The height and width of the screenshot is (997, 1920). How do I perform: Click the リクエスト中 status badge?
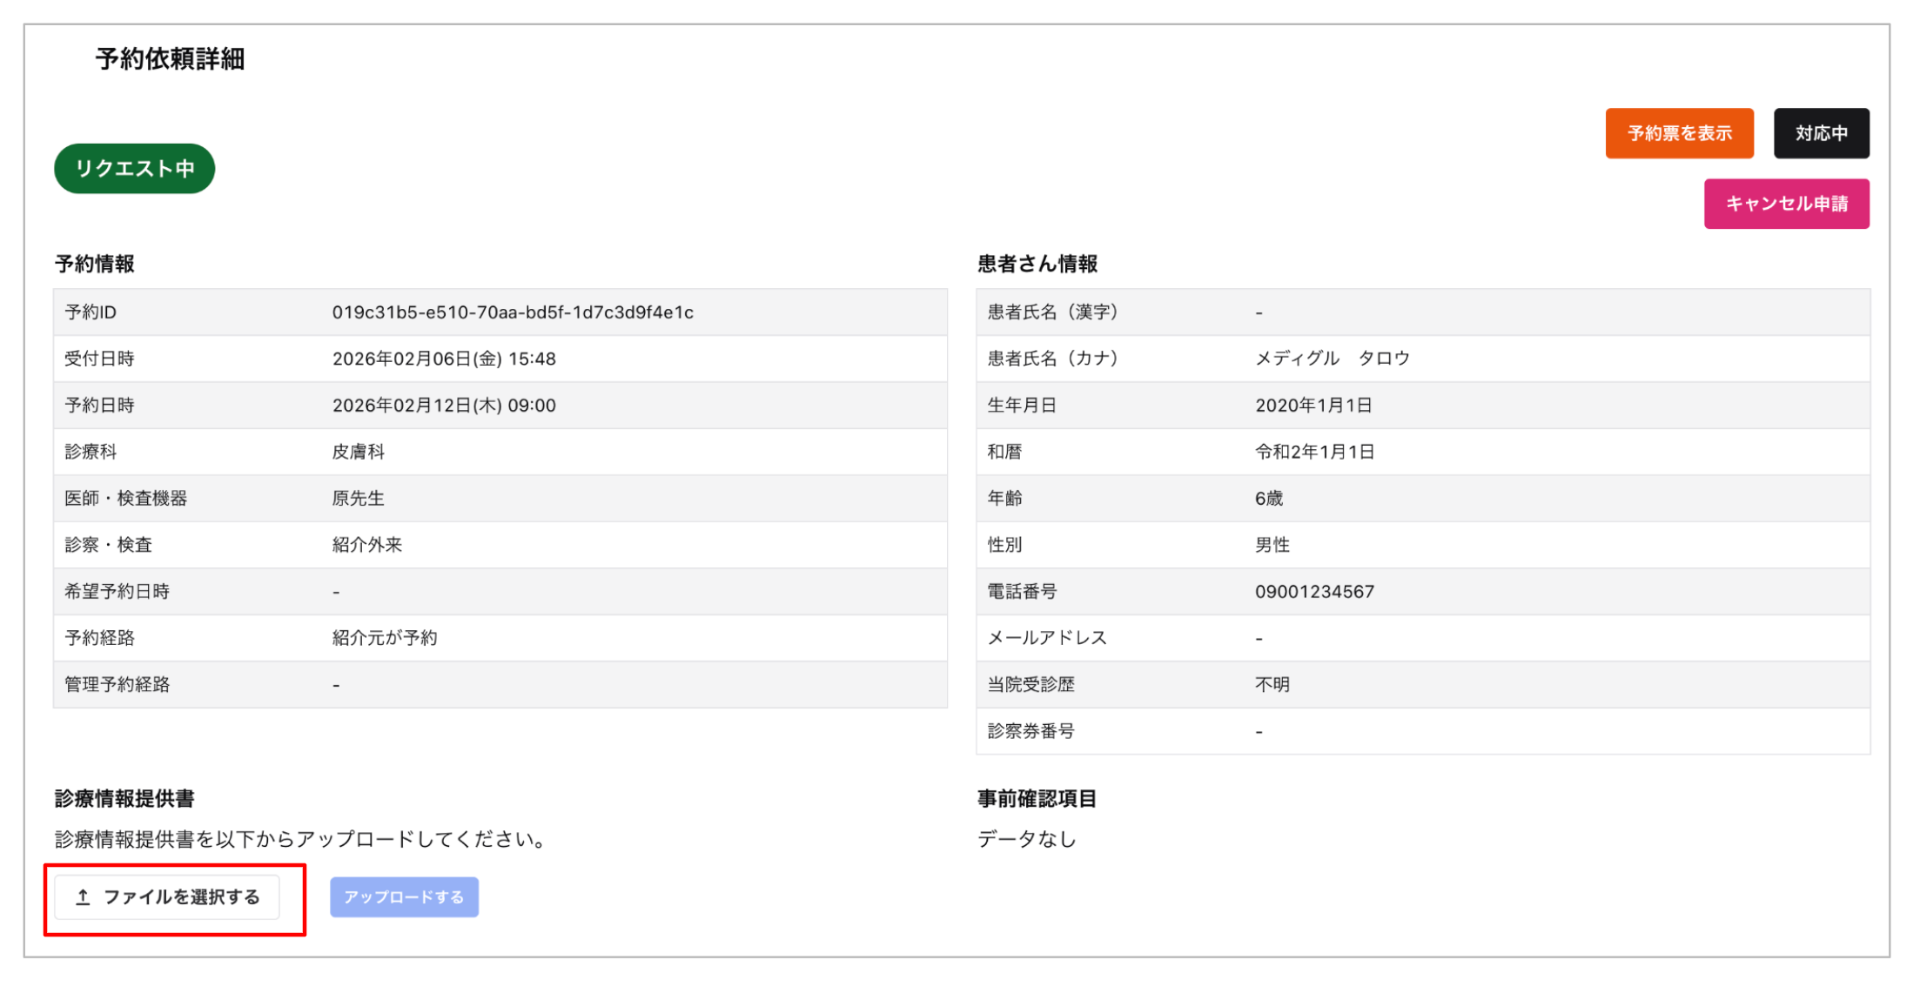pyautogui.click(x=134, y=168)
